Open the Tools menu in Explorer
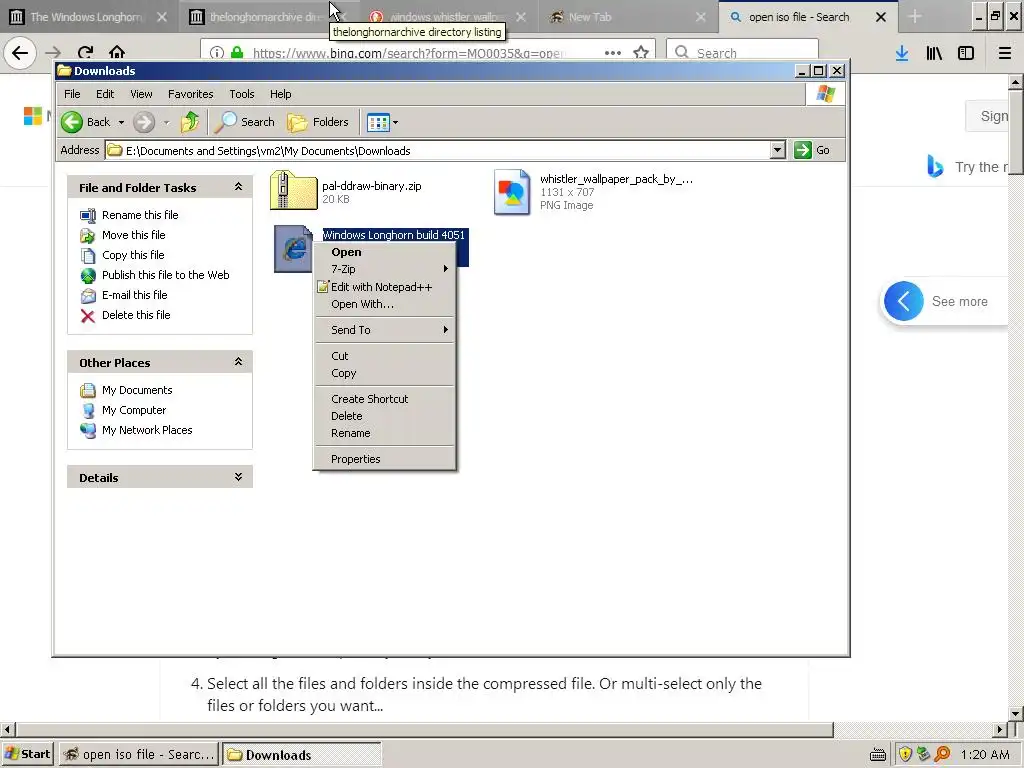 pyautogui.click(x=242, y=94)
